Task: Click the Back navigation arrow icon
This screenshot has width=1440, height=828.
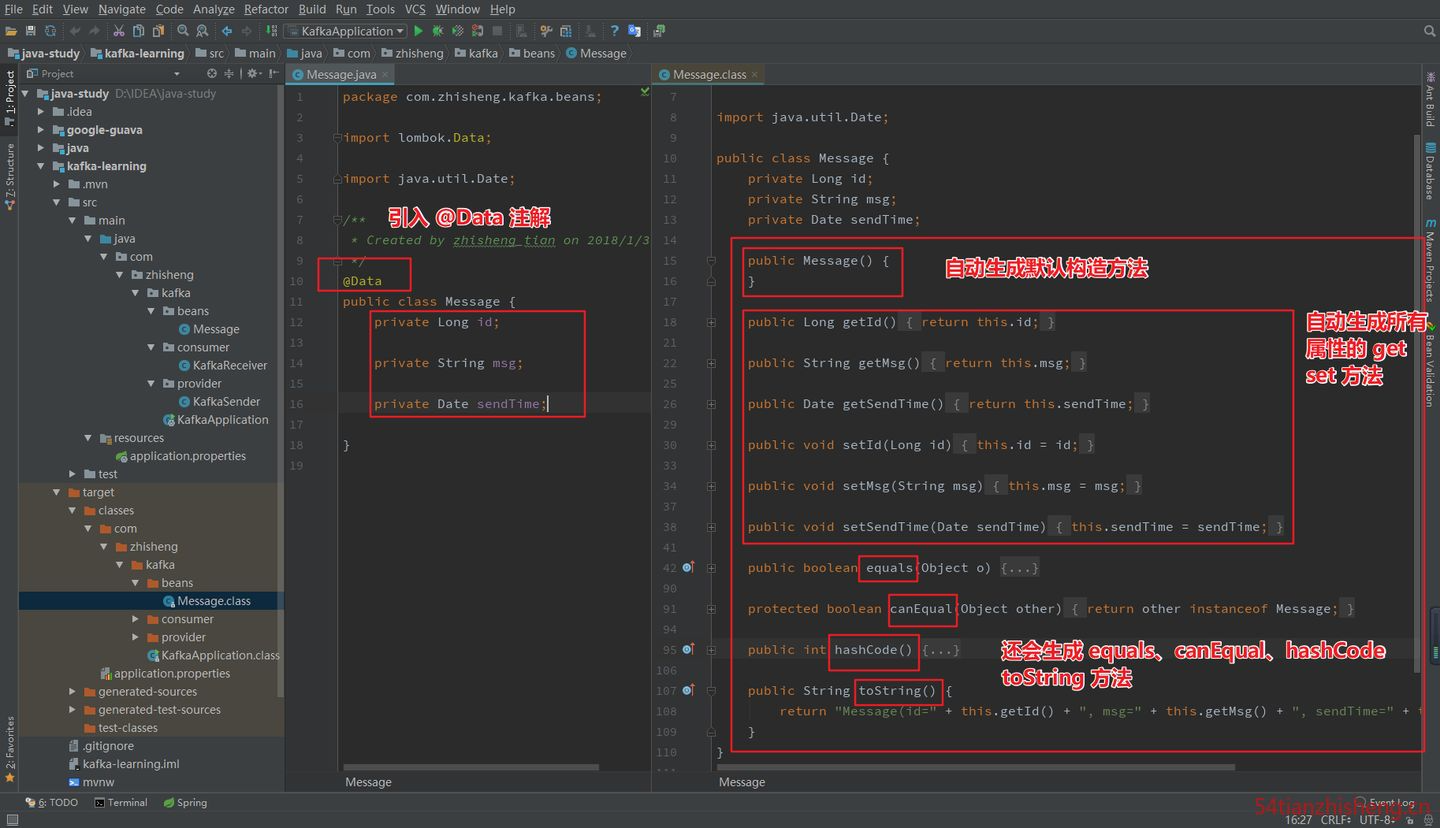Action: coord(227,31)
